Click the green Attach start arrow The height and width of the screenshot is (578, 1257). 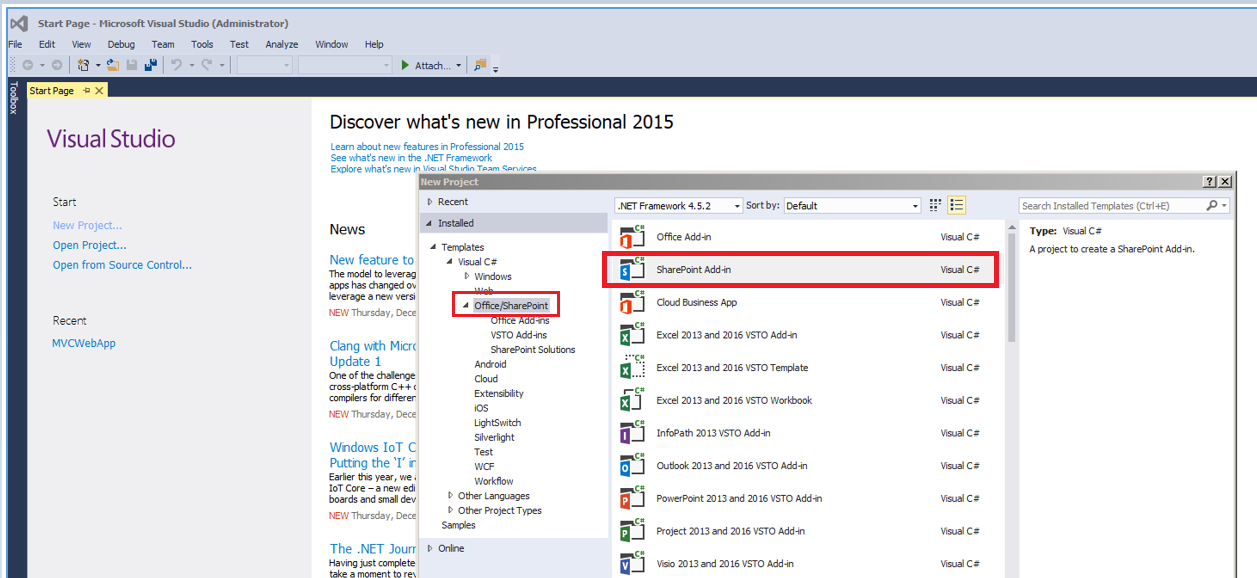(405, 65)
